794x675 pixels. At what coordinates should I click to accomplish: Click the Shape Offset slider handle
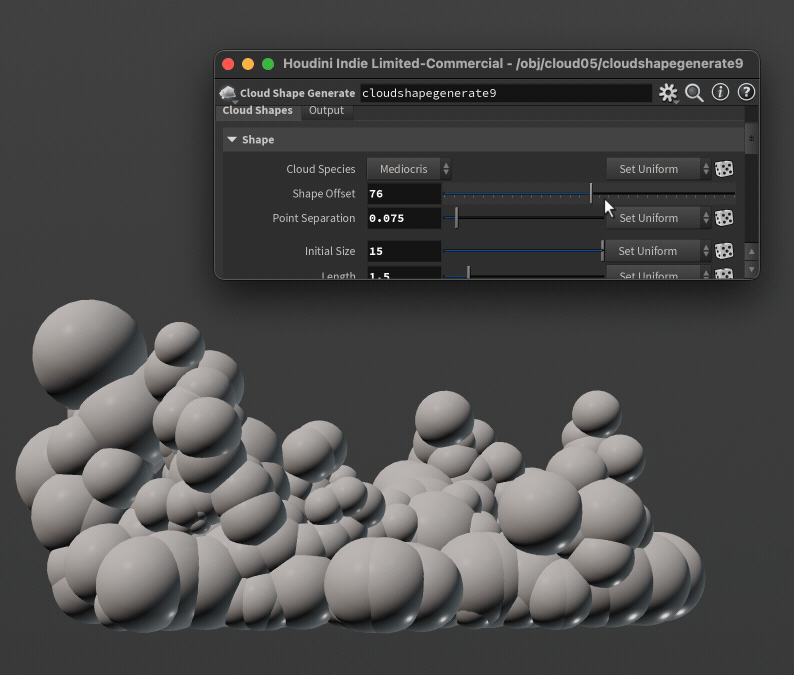pos(591,193)
